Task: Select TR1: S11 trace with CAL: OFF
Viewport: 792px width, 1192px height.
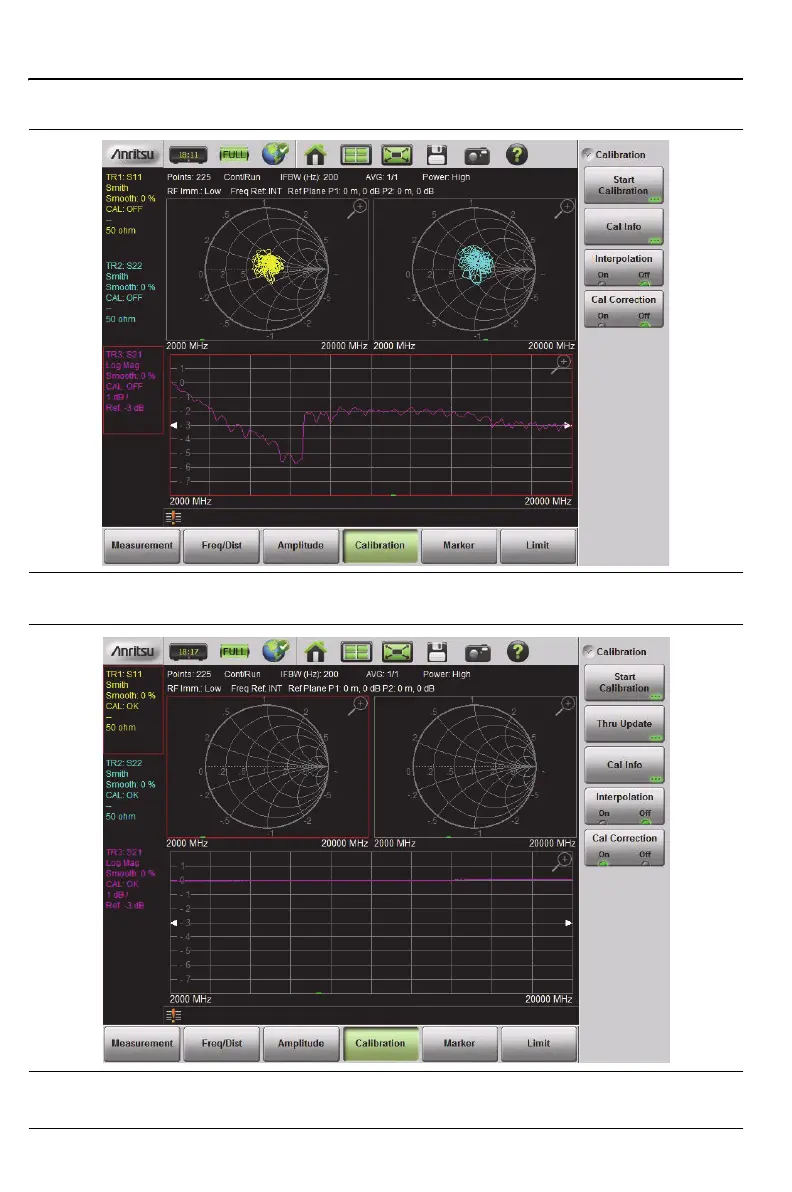Action: pos(133,204)
